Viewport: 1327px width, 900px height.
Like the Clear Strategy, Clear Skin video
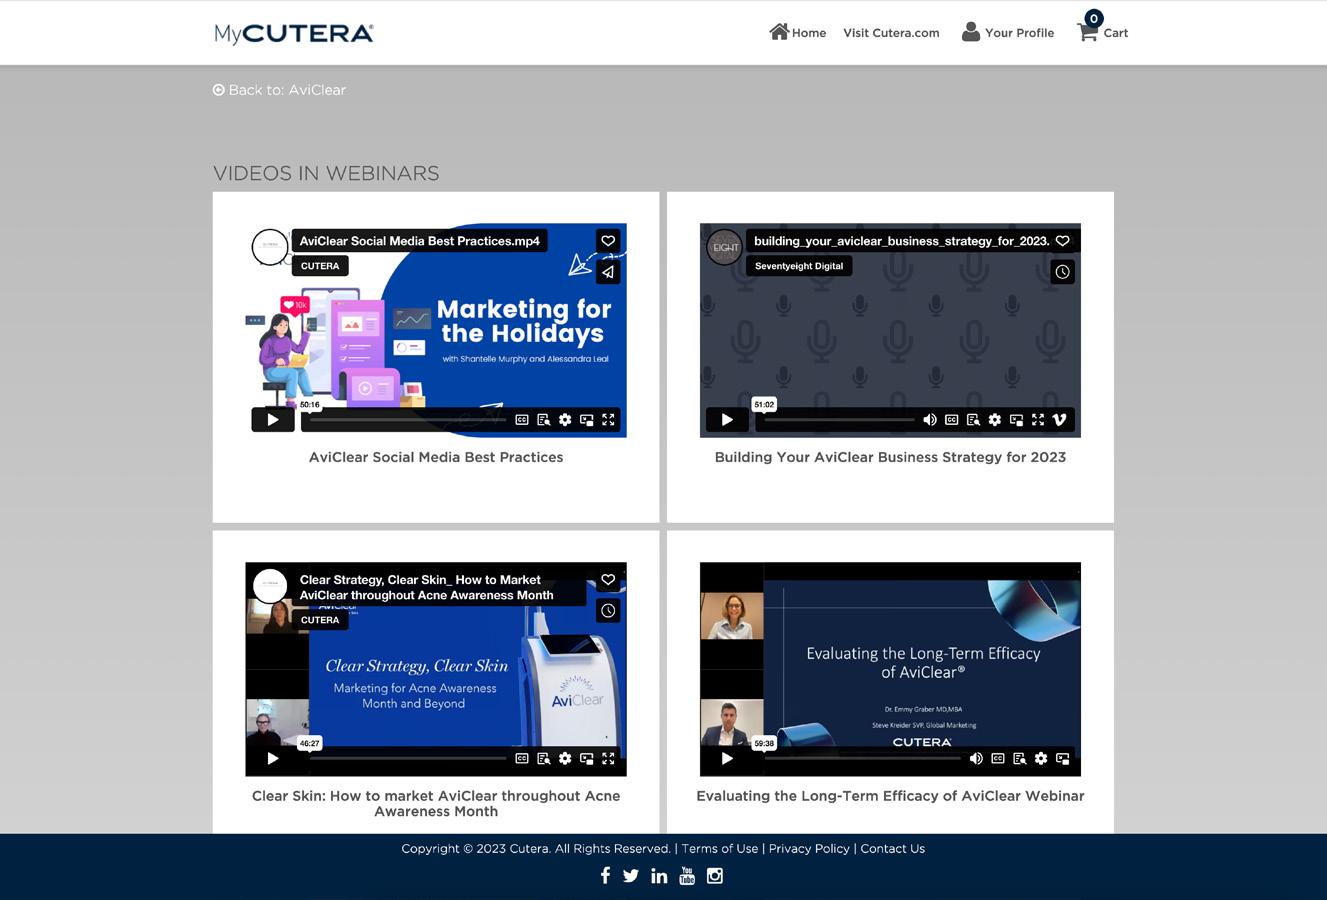608,580
